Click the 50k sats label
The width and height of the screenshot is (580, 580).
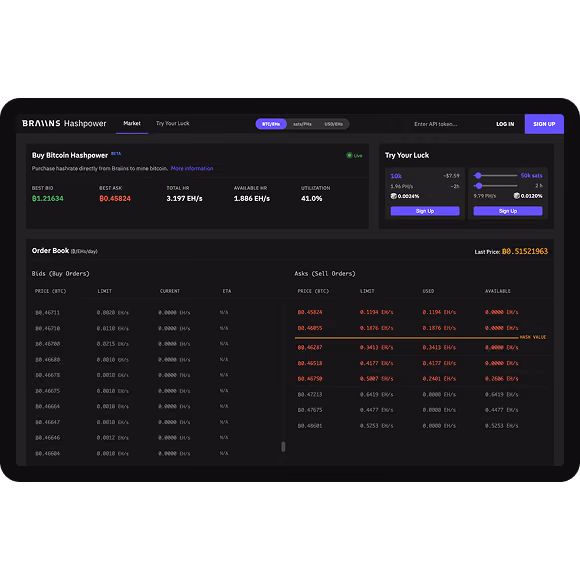click(532, 175)
